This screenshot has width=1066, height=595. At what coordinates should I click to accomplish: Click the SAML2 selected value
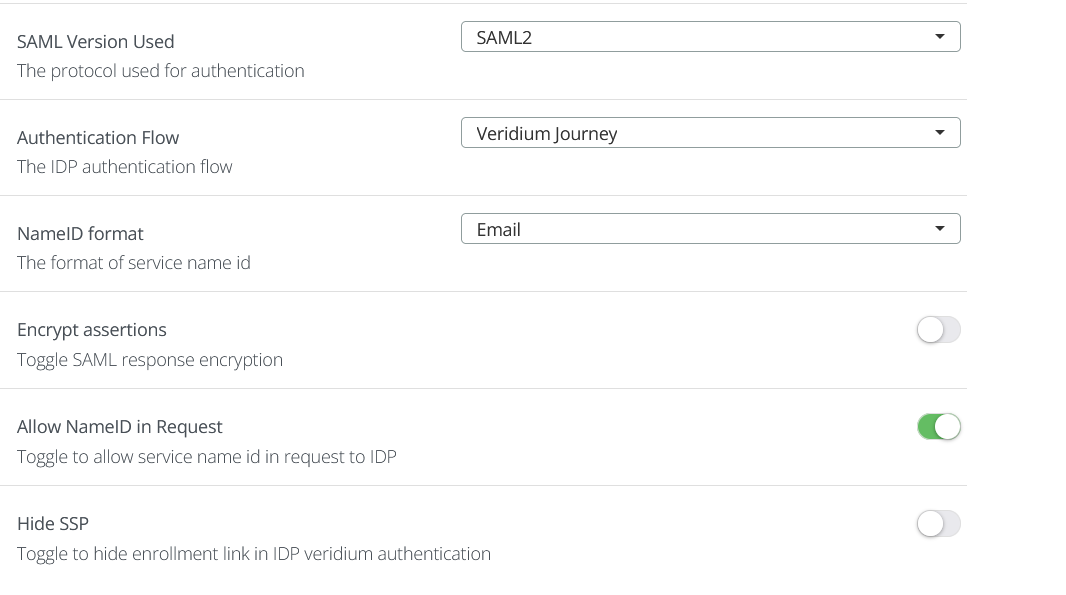coord(502,36)
